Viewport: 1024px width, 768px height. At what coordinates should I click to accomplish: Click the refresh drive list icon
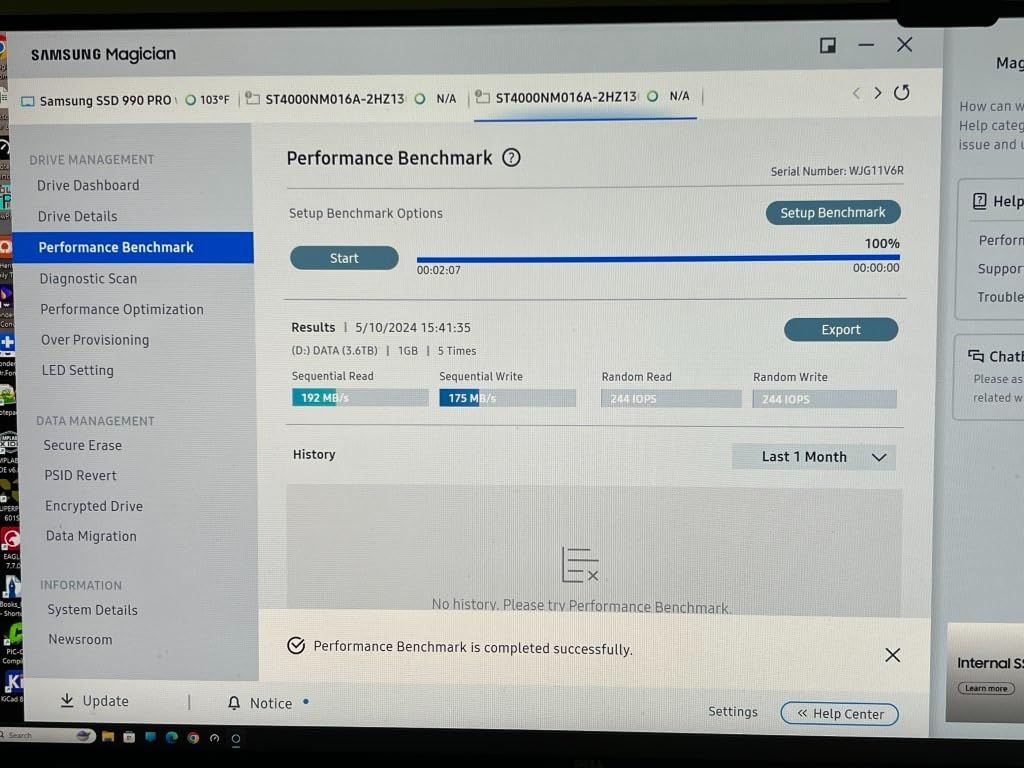(901, 93)
